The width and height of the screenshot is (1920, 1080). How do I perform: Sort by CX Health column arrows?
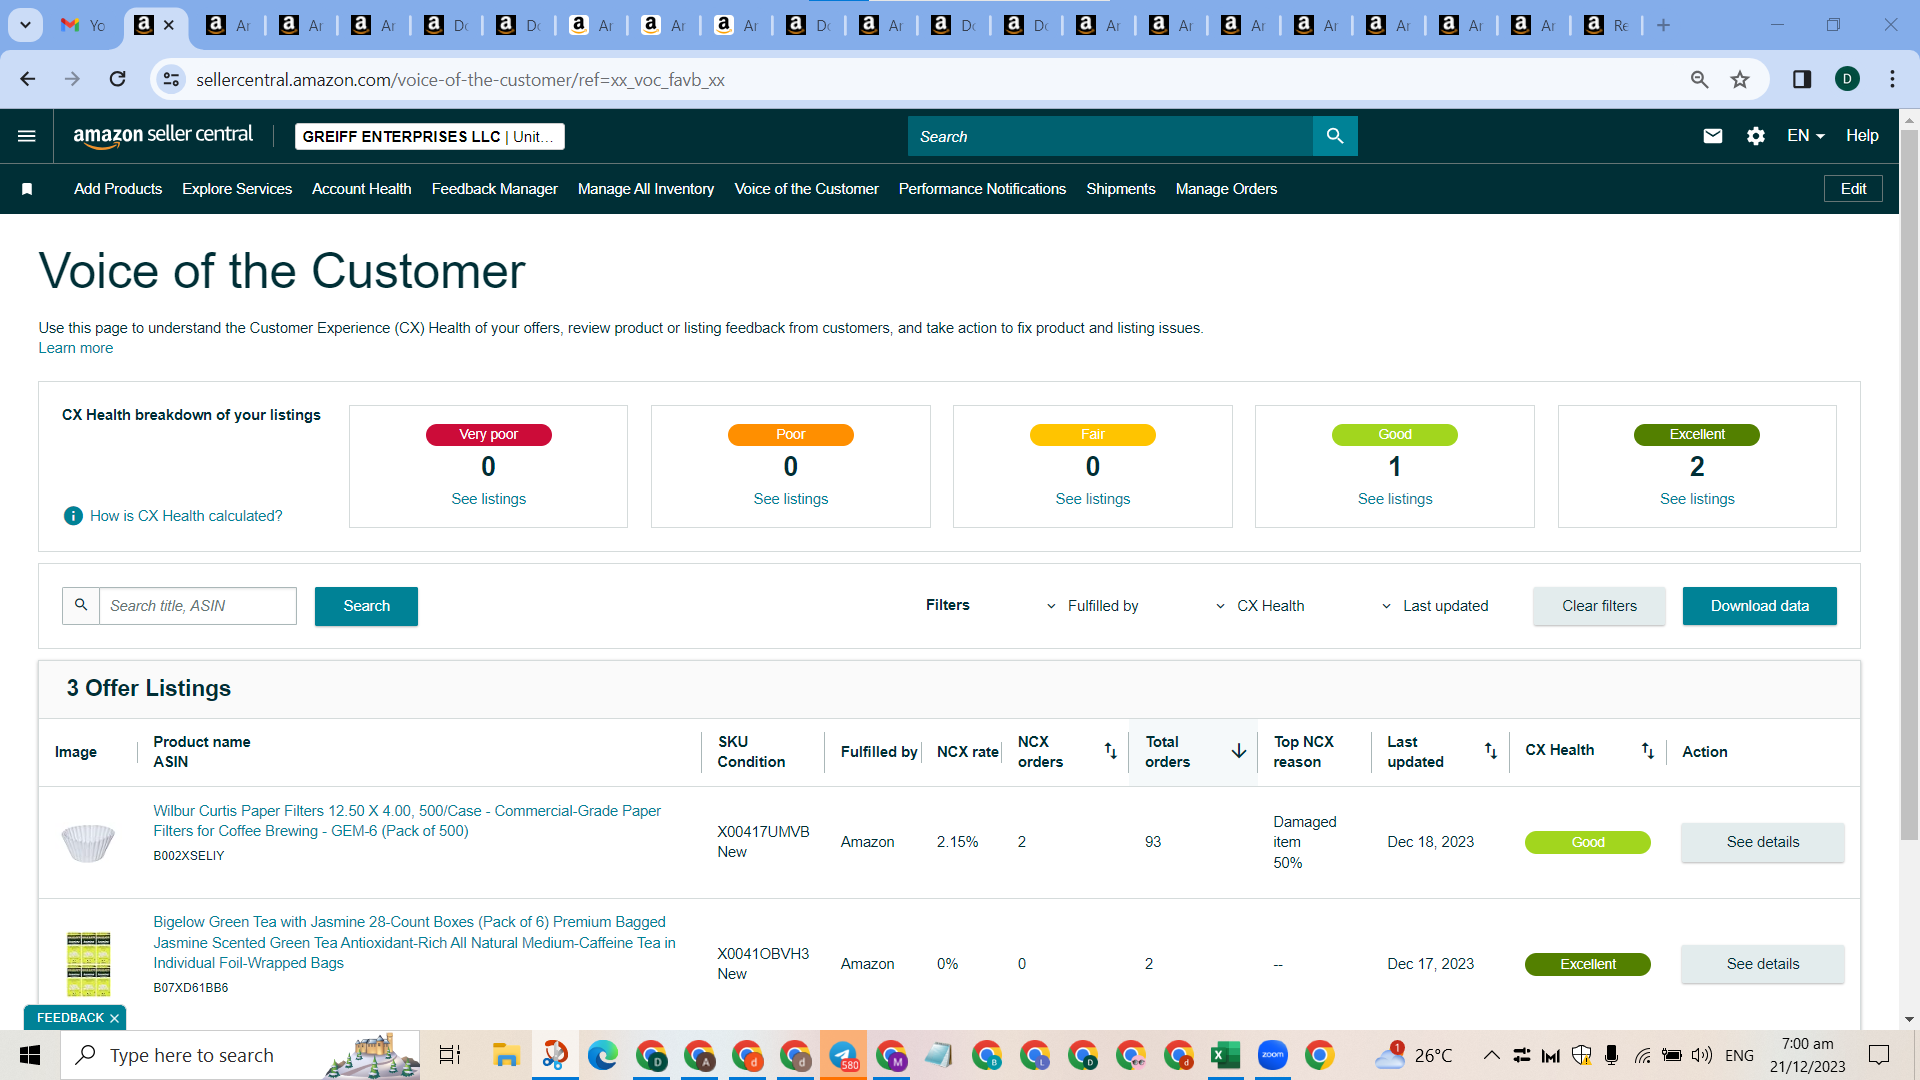point(1648,751)
